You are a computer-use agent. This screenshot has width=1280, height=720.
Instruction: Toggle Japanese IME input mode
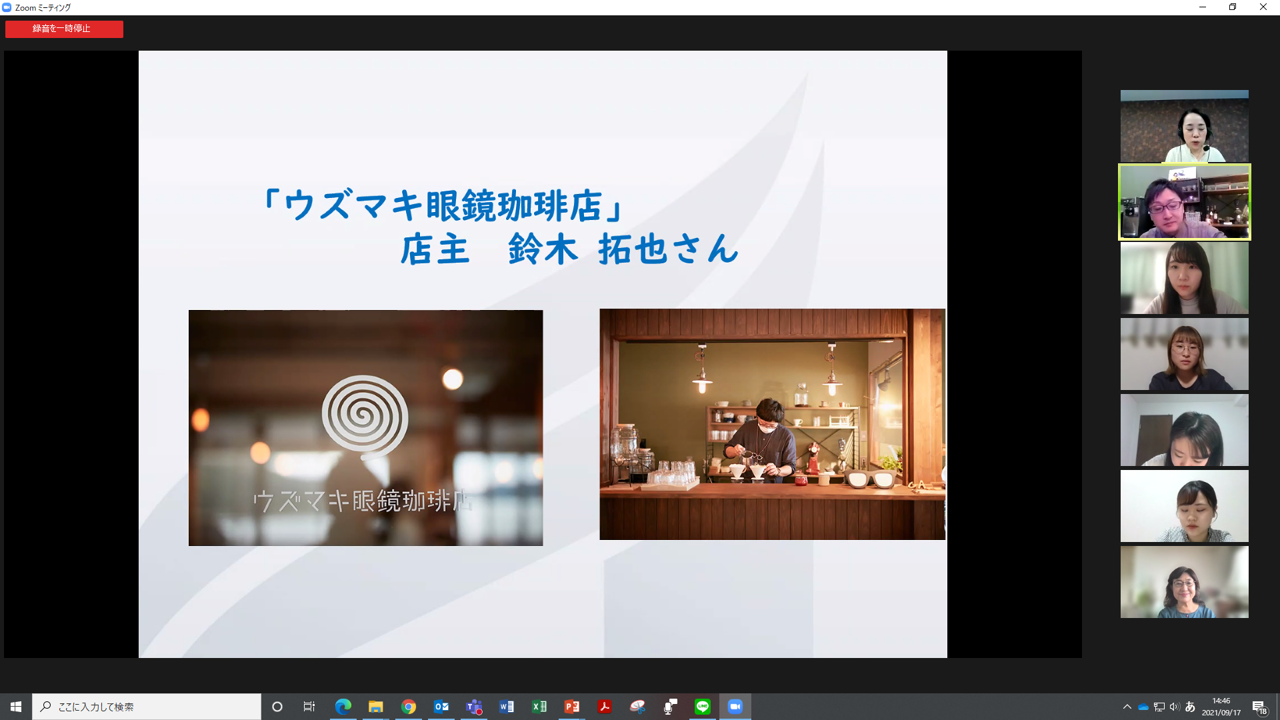(x=1190, y=706)
